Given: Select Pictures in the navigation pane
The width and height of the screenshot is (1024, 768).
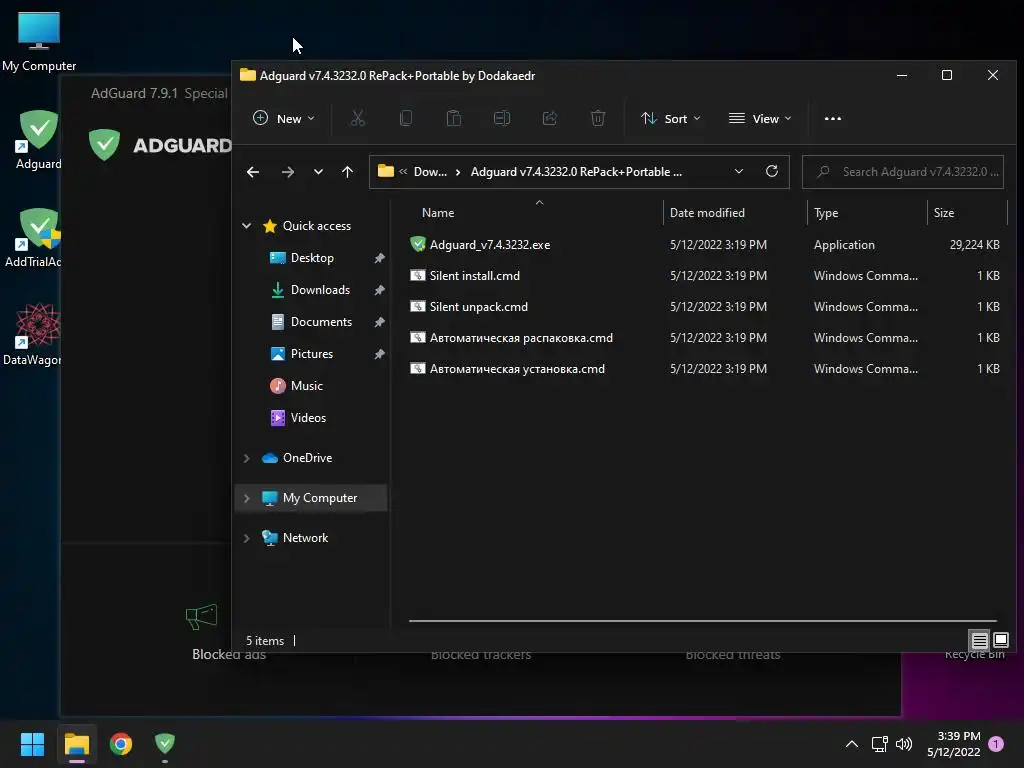Looking at the screenshot, I should point(312,353).
